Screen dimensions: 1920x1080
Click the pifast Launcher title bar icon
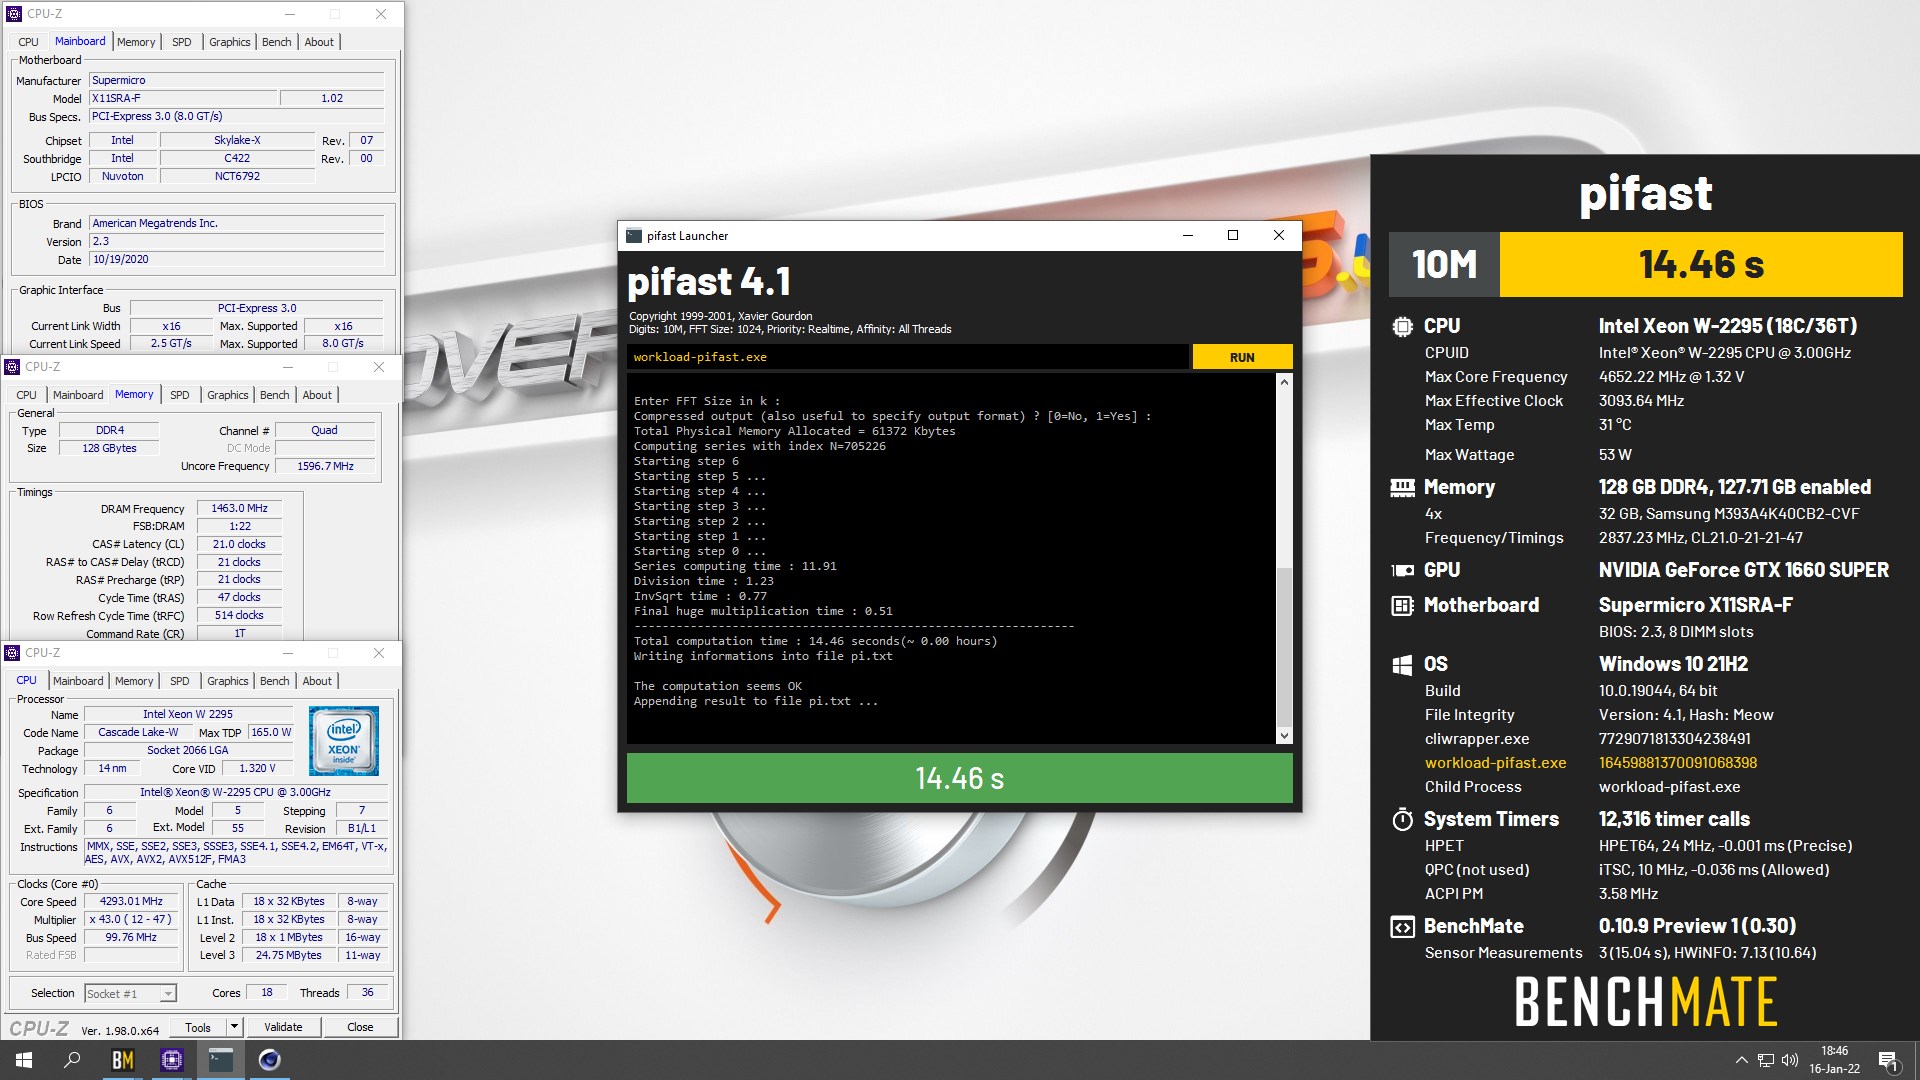coord(634,236)
